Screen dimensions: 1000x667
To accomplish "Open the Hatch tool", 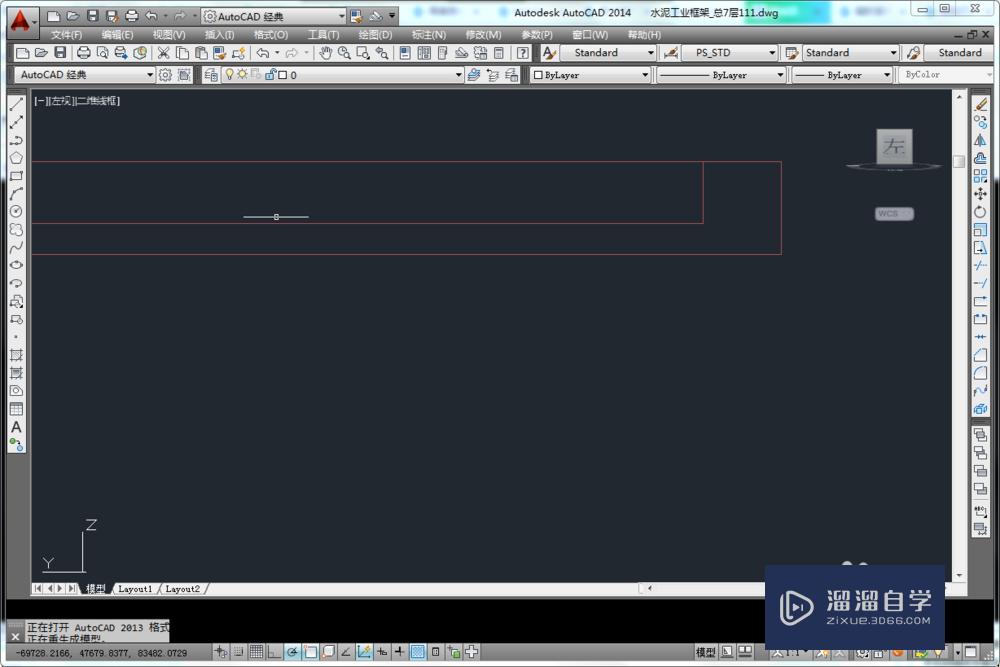I will (x=16, y=357).
